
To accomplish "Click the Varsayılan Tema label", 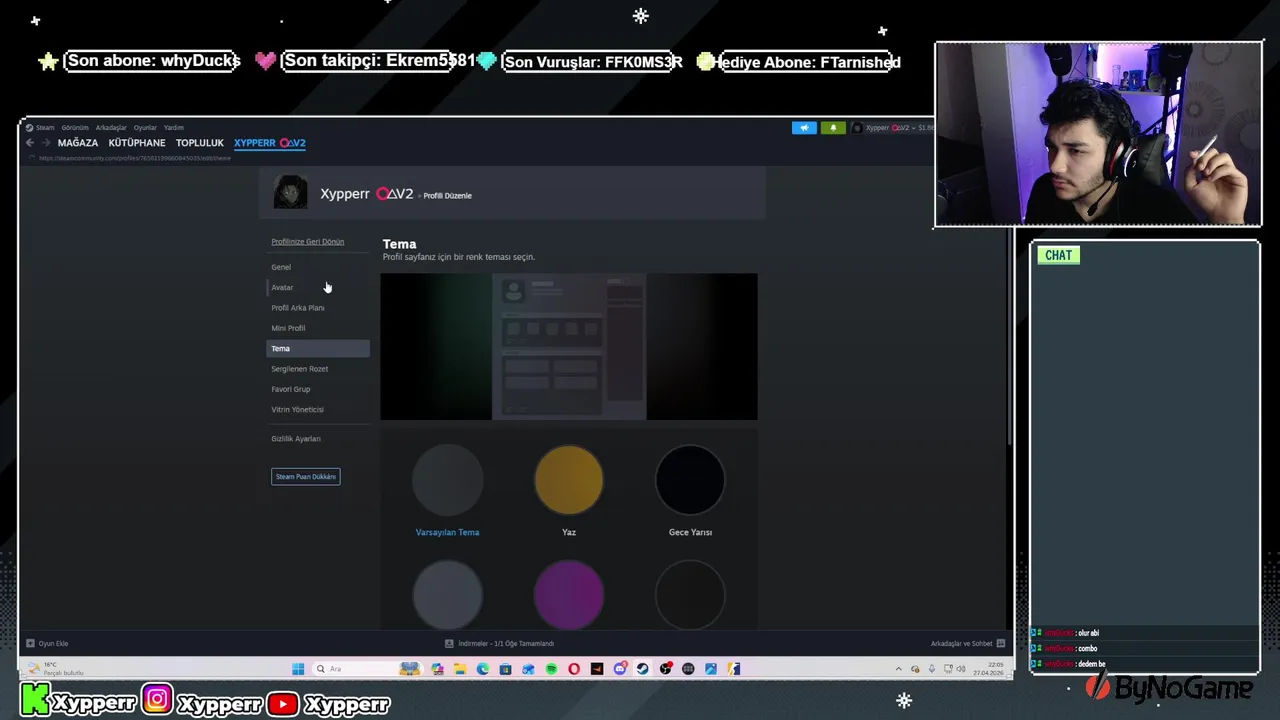I will coord(447,532).
